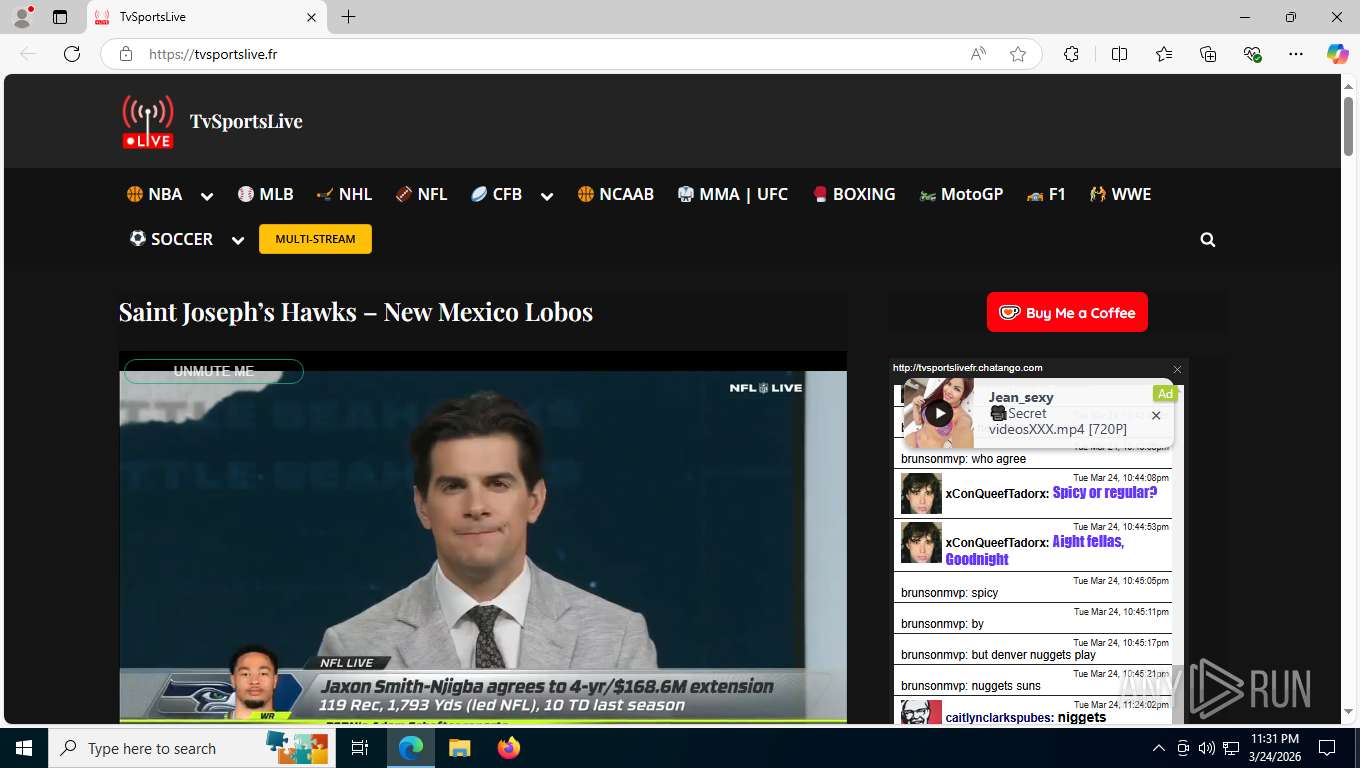Open the NCAAB menu item

click(x=616, y=194)
